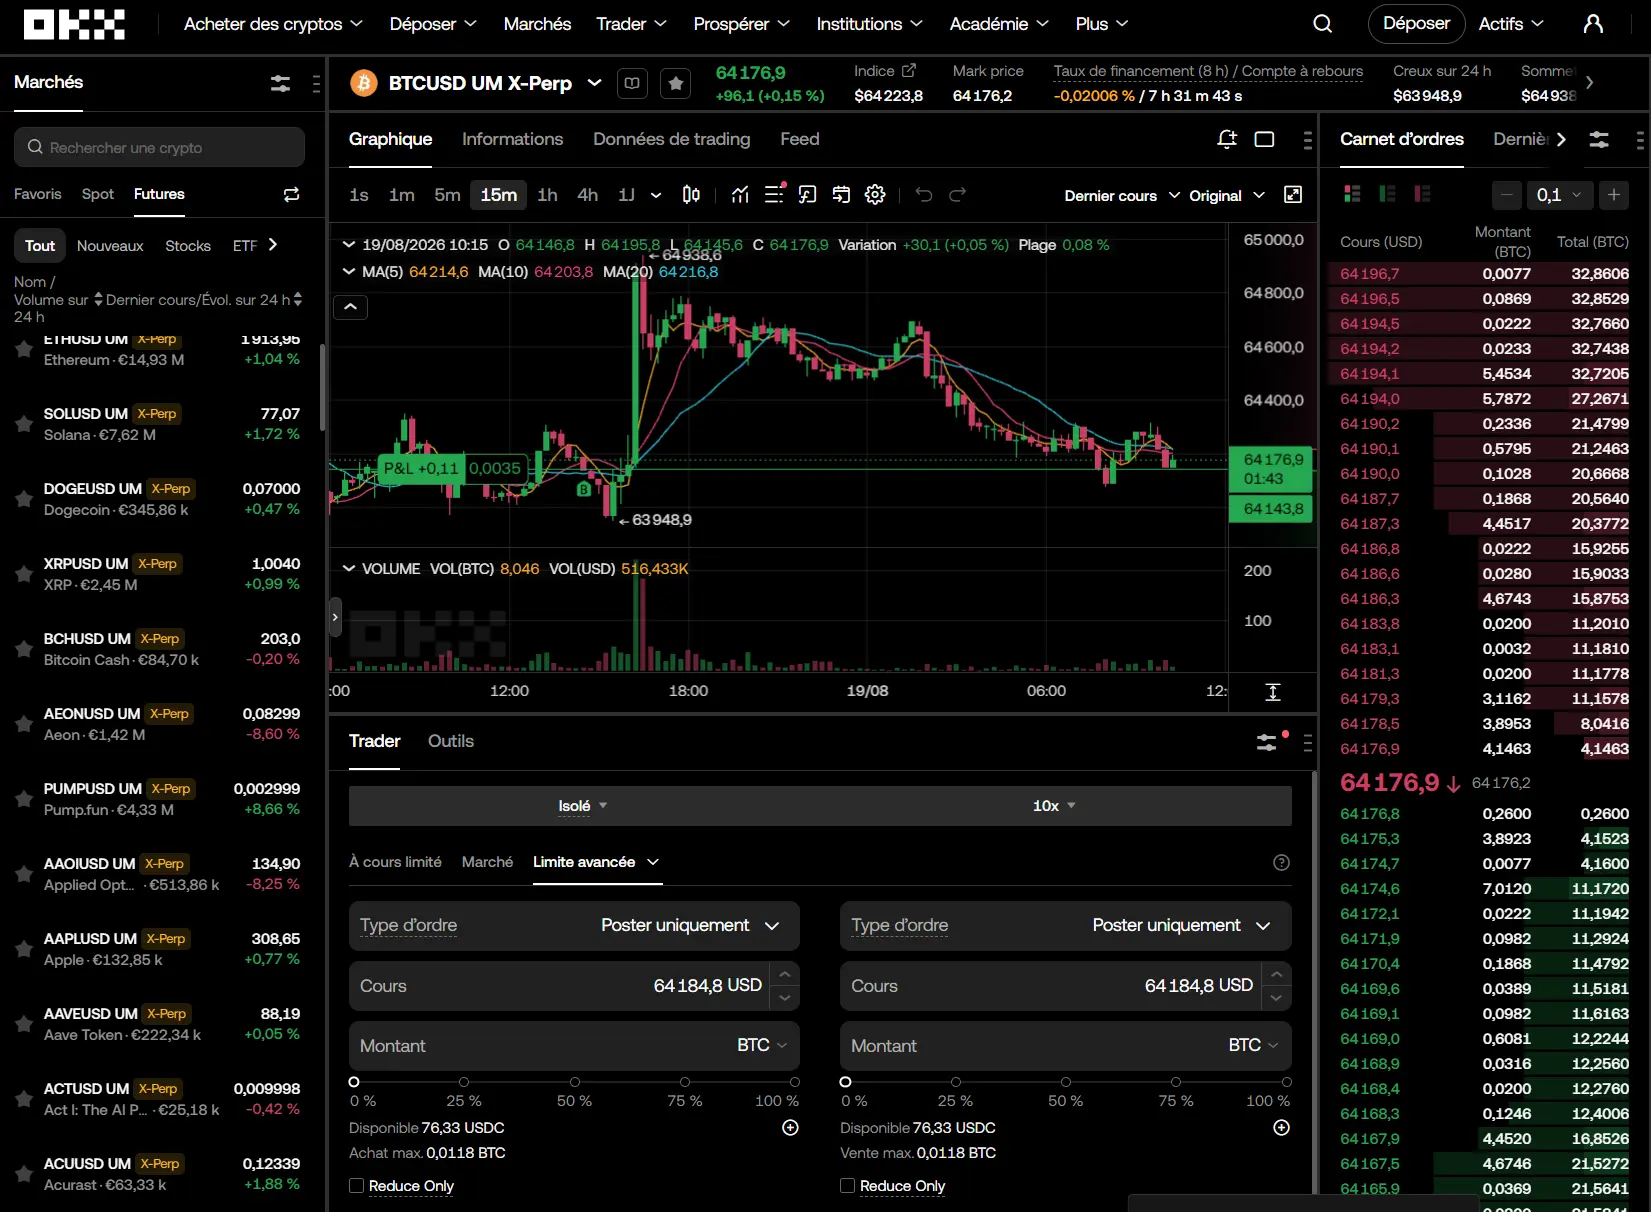Favorite the AAPLUSD UM row star
1651x1212 pixels.
[24, 949]
